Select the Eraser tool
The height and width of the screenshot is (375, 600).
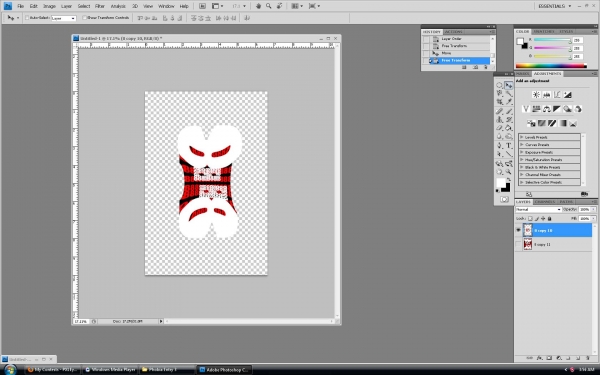[x=500, y=128]
